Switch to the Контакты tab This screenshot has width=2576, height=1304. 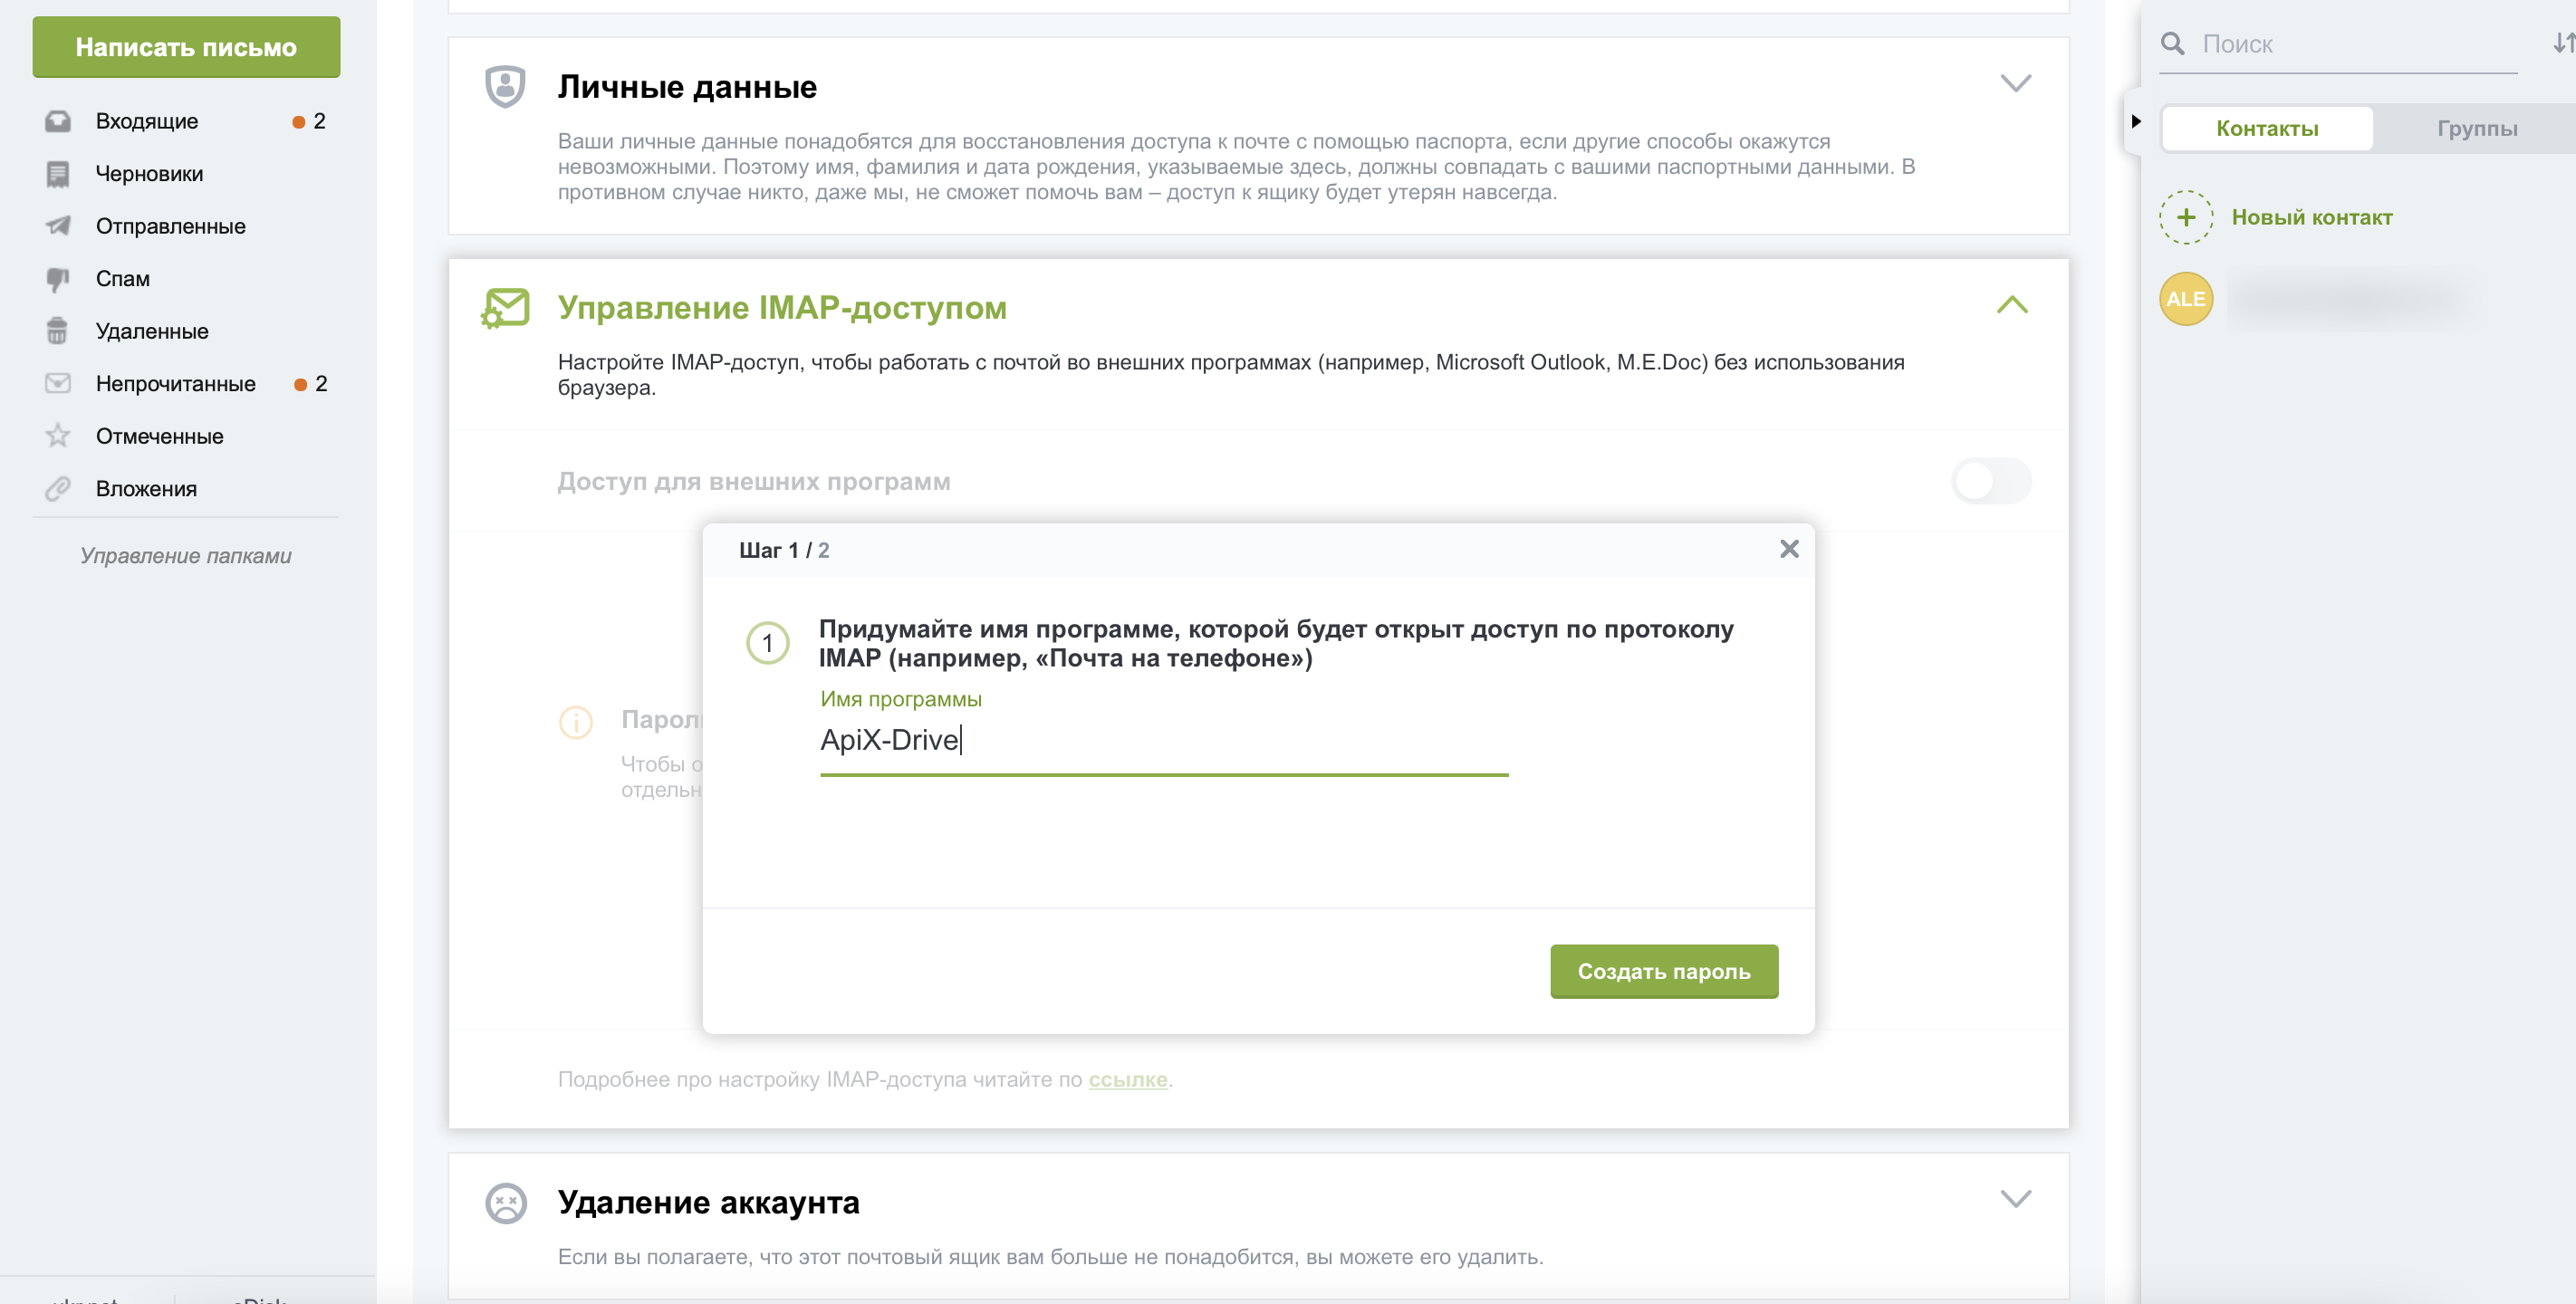pyautogui.click(x=2265, y=127)
